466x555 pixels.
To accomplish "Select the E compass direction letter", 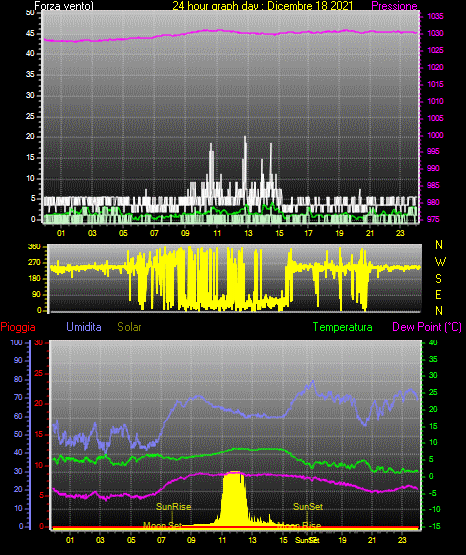I will (438, 295).
